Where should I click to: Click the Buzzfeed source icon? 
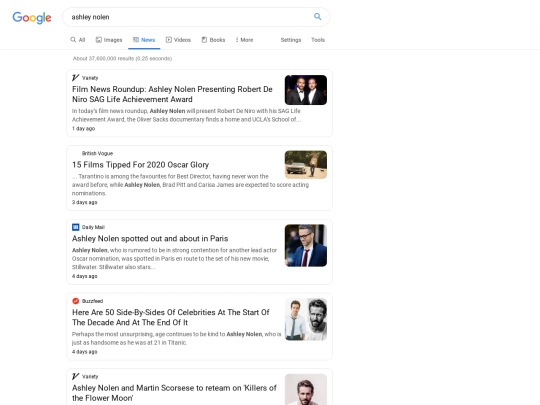pos(75,301)
